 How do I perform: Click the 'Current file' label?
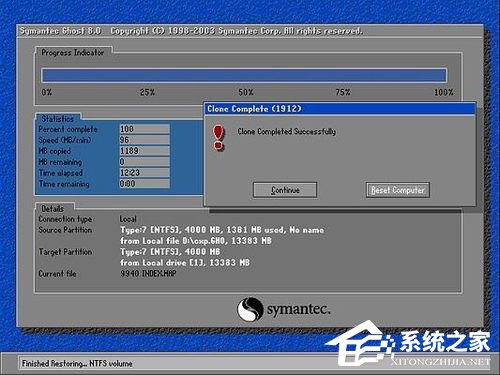click(x=57, y=274)
